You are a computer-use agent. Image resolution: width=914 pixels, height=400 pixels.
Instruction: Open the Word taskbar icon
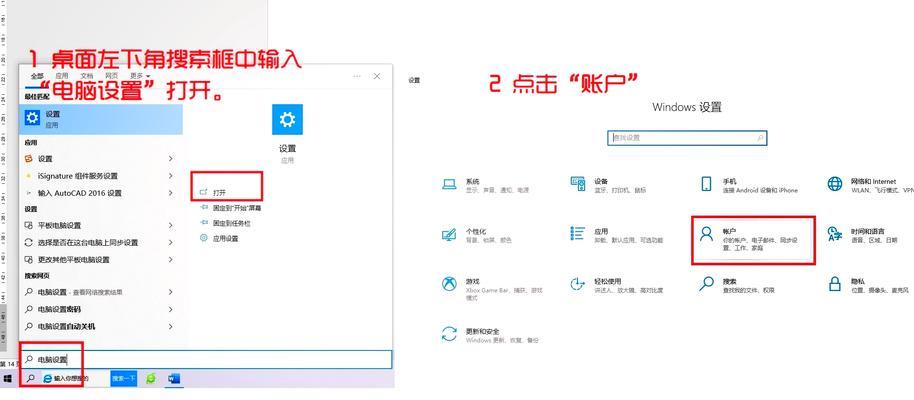point(174,379)
